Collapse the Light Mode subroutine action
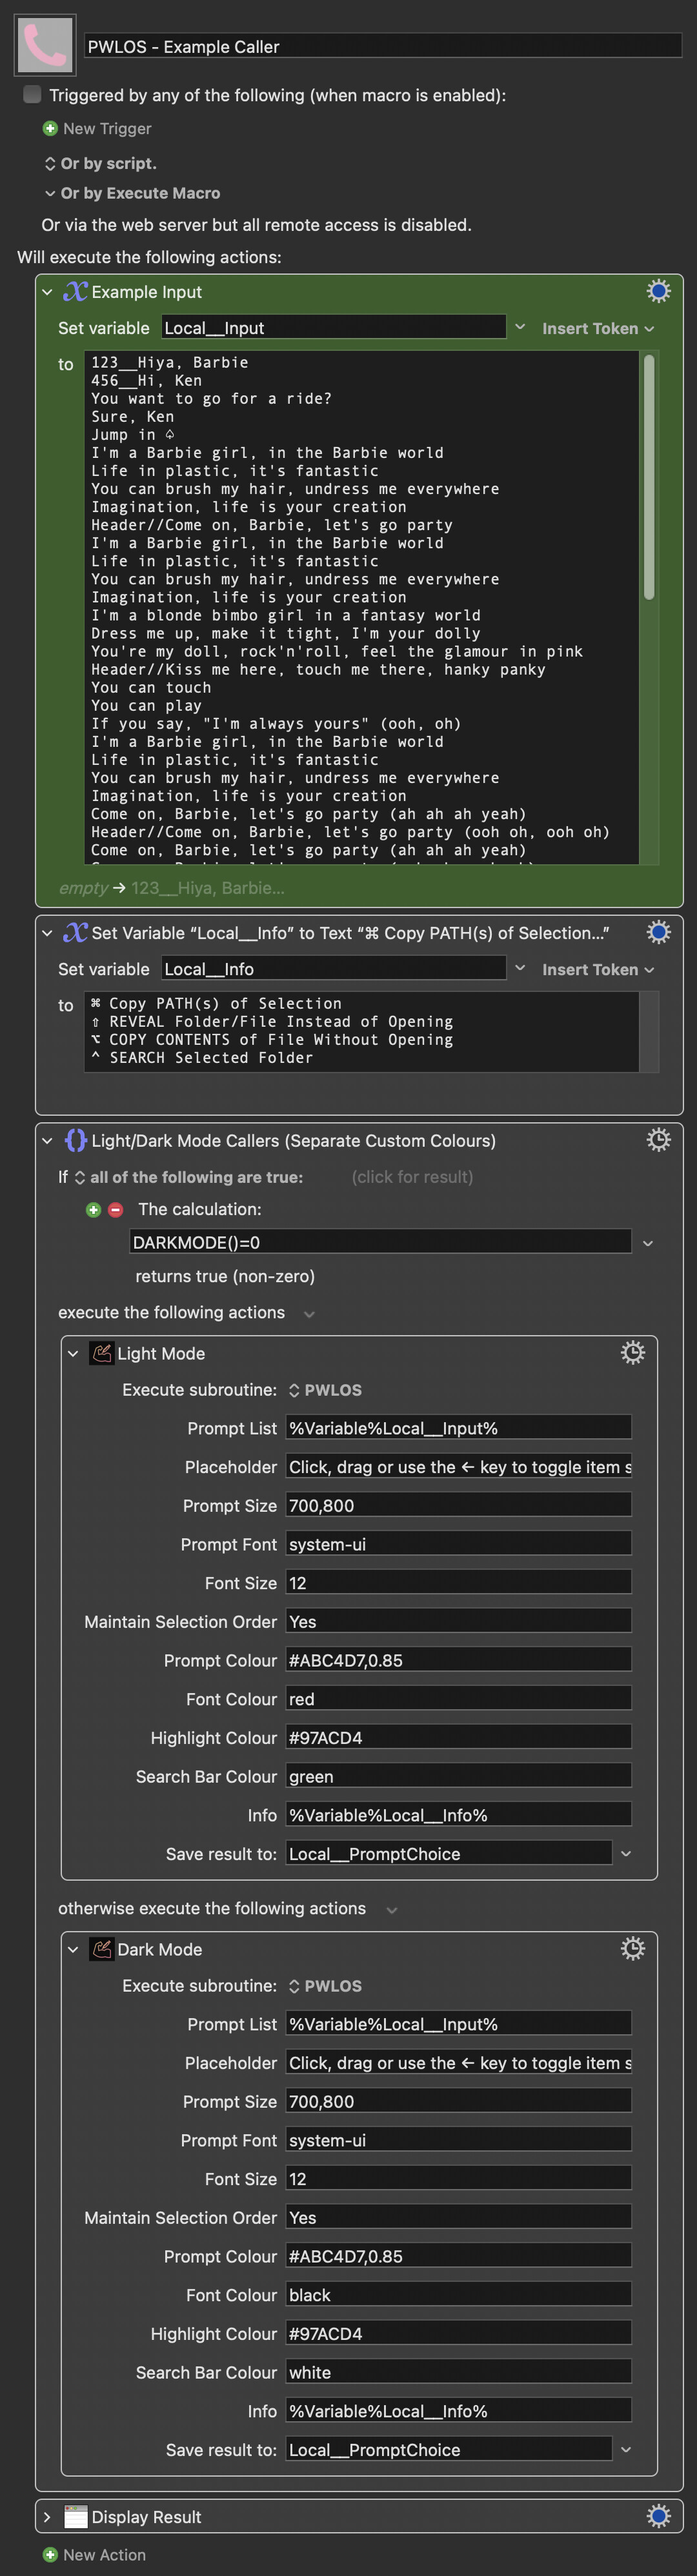The image size is (697, 2576). pos(73,1353)
